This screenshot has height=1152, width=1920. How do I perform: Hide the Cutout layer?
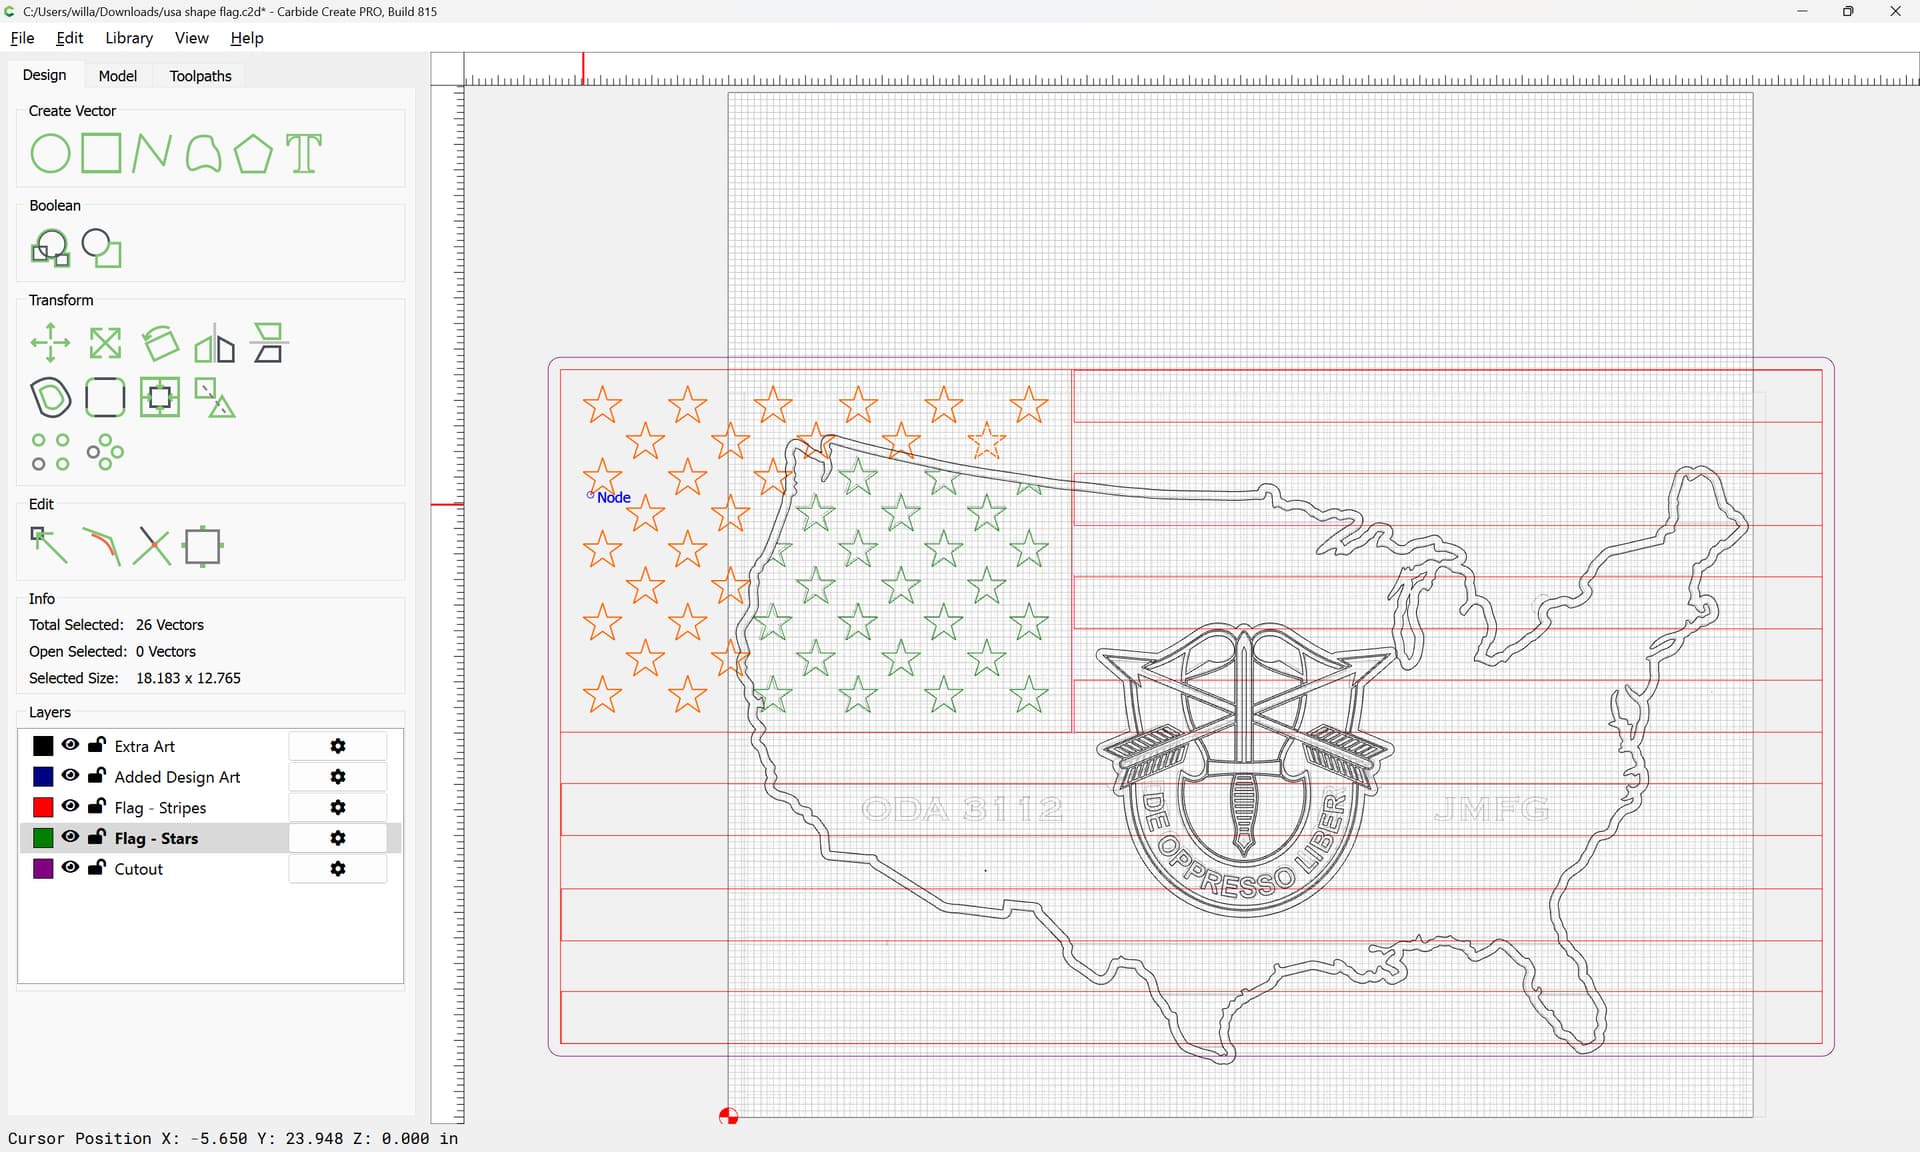click(x=70, y=868)
